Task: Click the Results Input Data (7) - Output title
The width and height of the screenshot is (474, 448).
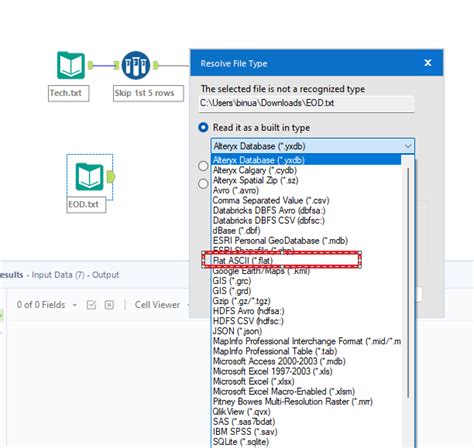Action: coord(59,275)
